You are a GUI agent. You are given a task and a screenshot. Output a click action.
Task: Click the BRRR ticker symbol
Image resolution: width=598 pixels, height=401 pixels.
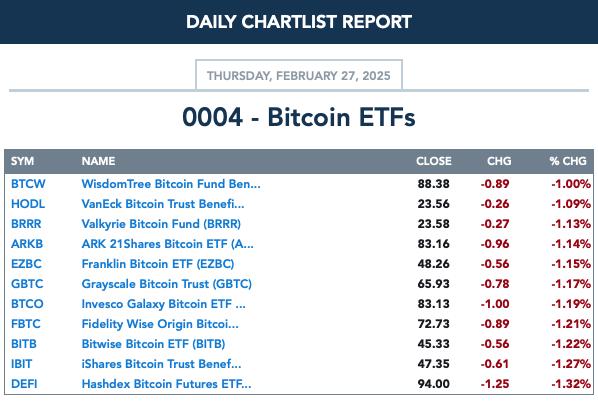26,224
